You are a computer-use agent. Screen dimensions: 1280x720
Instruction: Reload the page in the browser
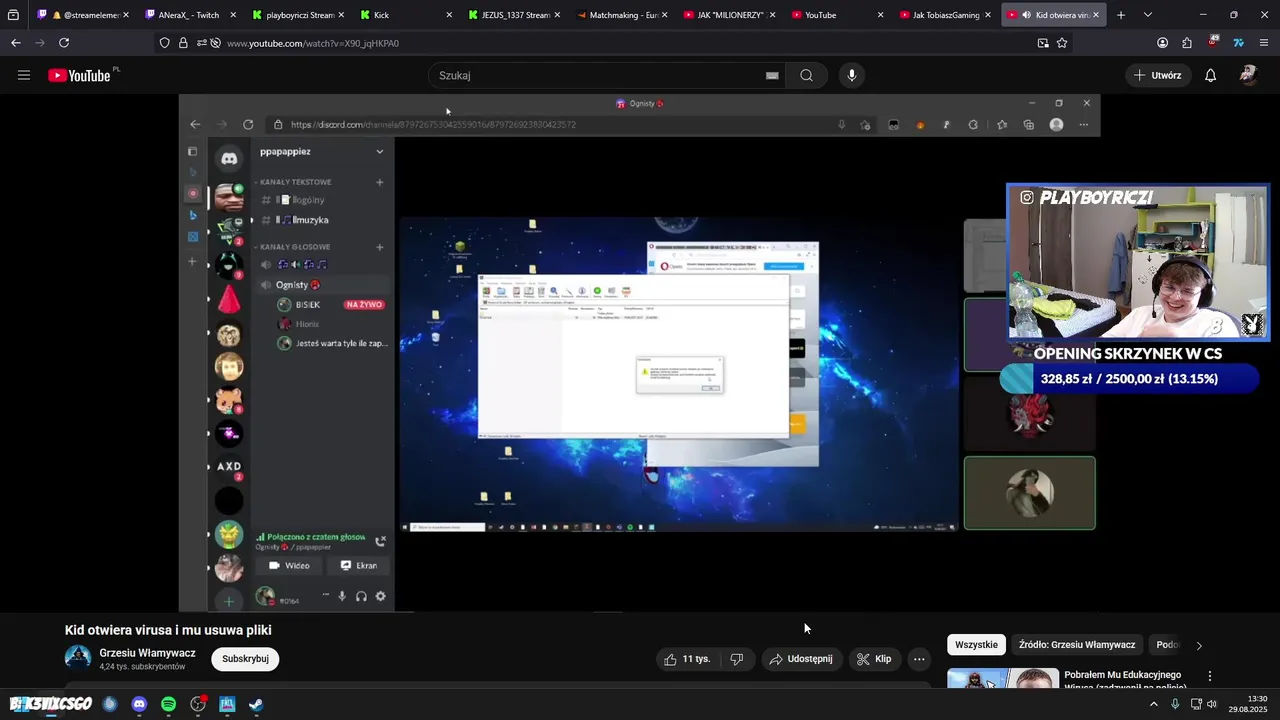click(64, 43)
